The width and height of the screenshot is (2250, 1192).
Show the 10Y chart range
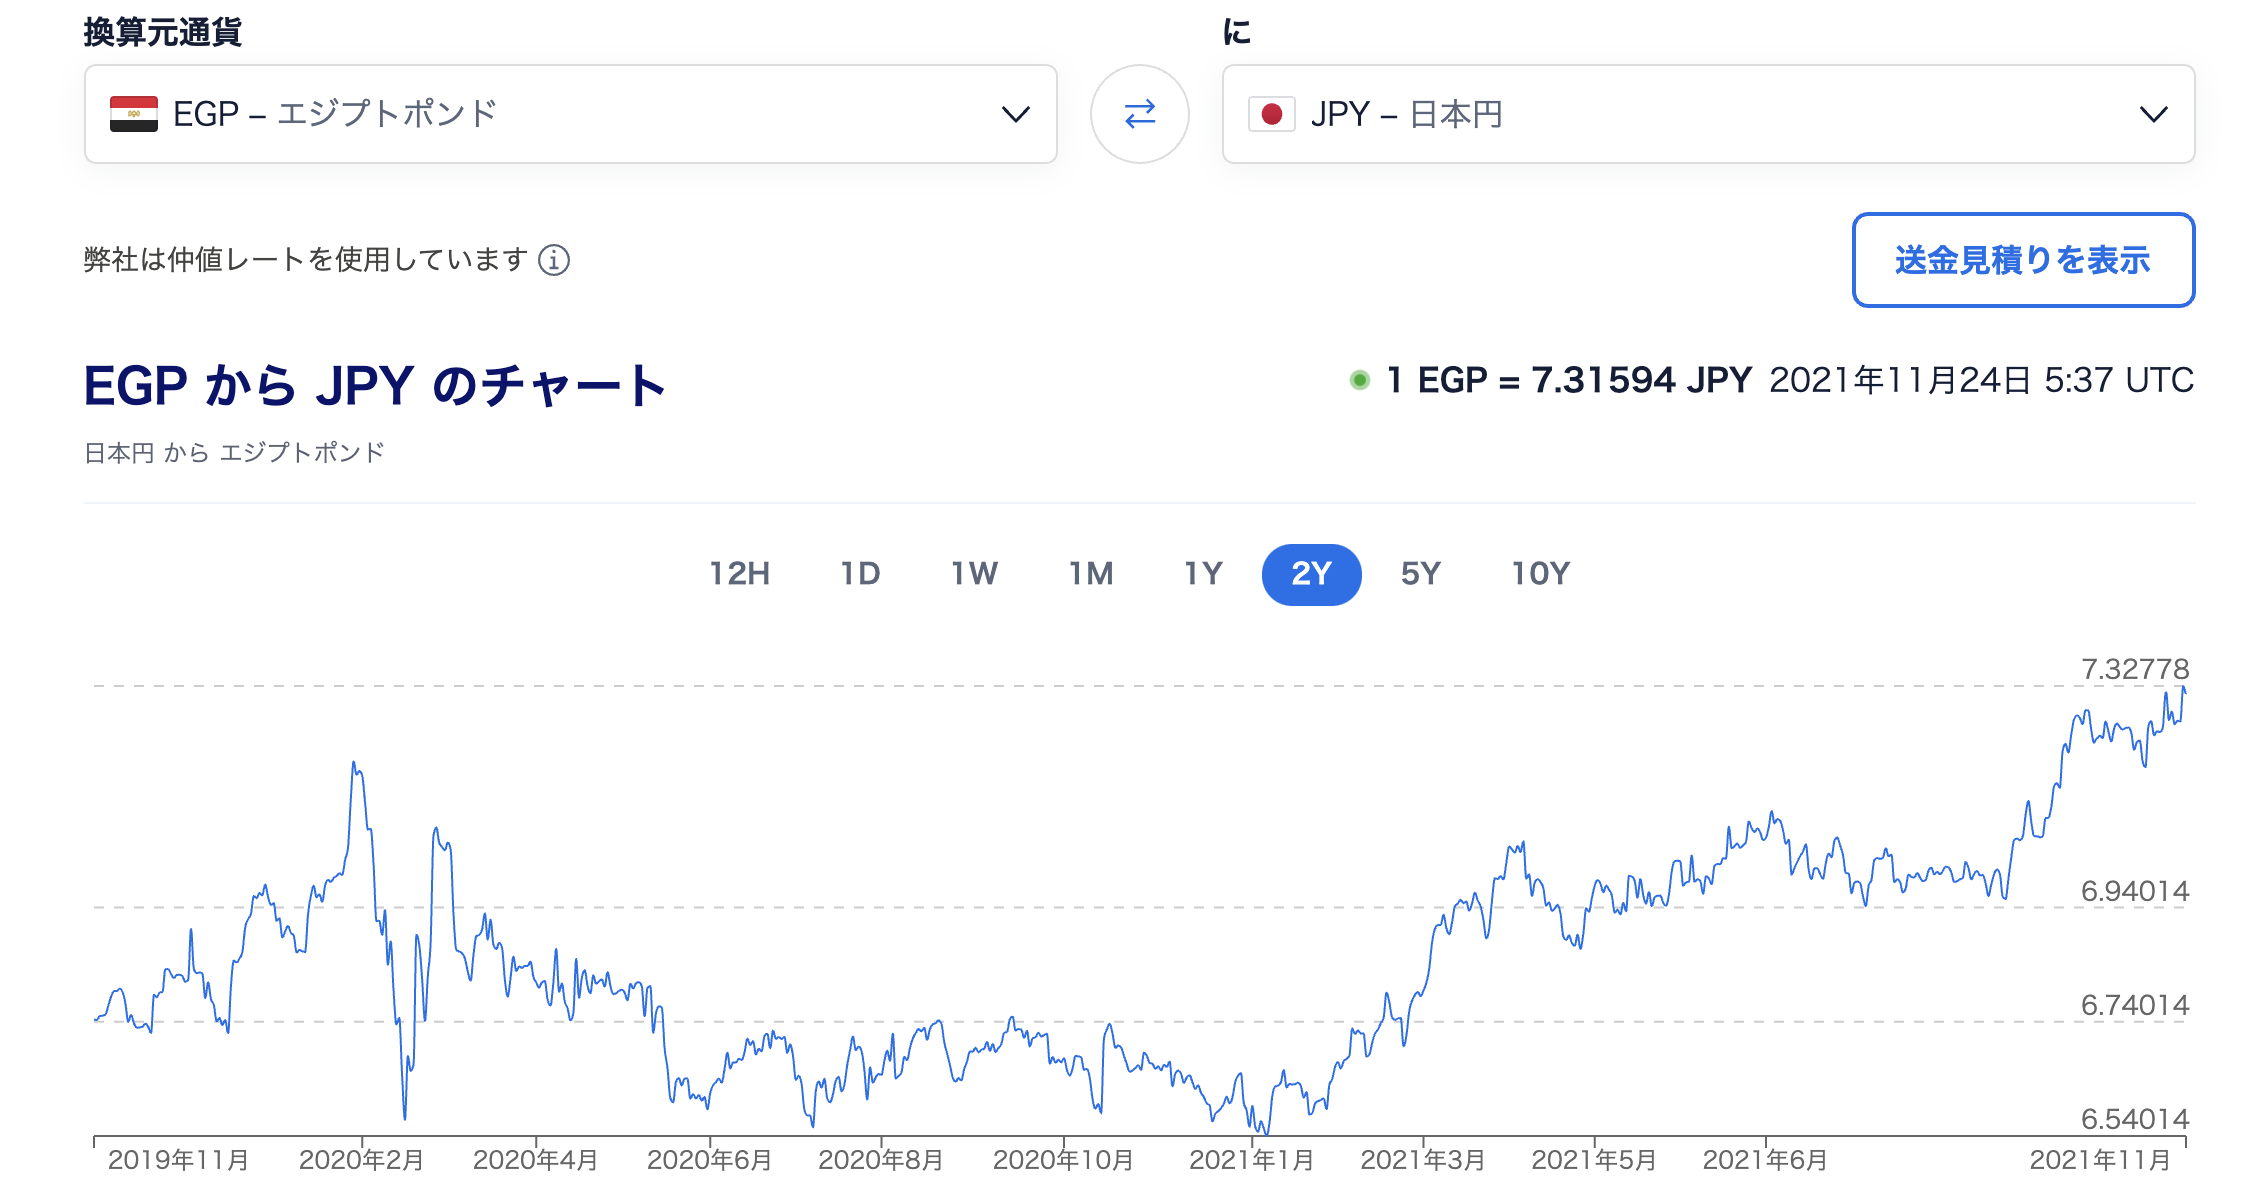click(1540, 574)
